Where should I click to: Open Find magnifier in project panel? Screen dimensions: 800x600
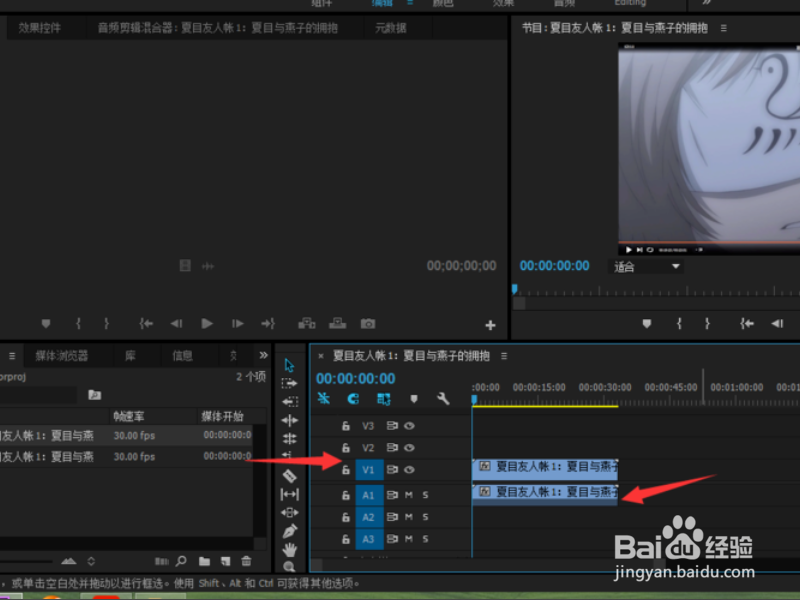(181, 561)
